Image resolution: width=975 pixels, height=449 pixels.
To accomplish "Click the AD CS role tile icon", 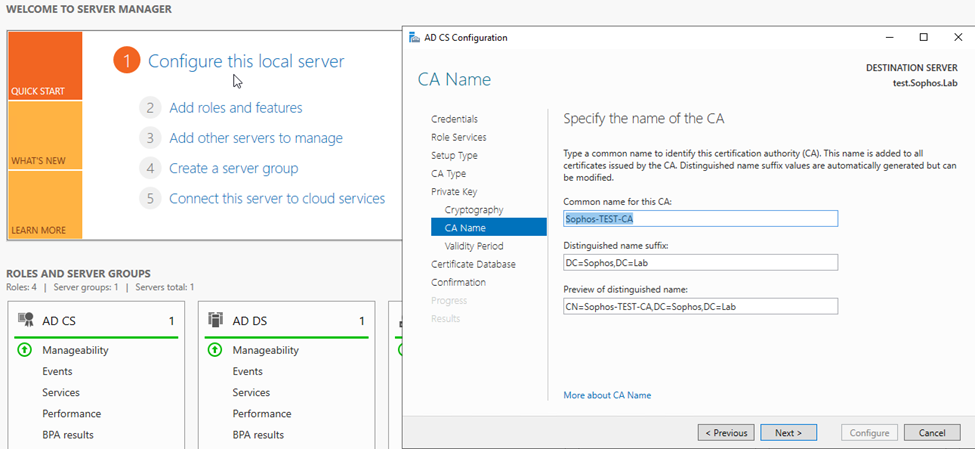I will (x=25, y=321).
